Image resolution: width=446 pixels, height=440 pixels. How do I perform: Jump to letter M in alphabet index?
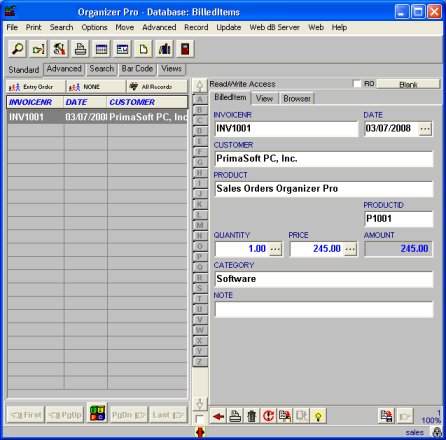click(x=200, y=225)
